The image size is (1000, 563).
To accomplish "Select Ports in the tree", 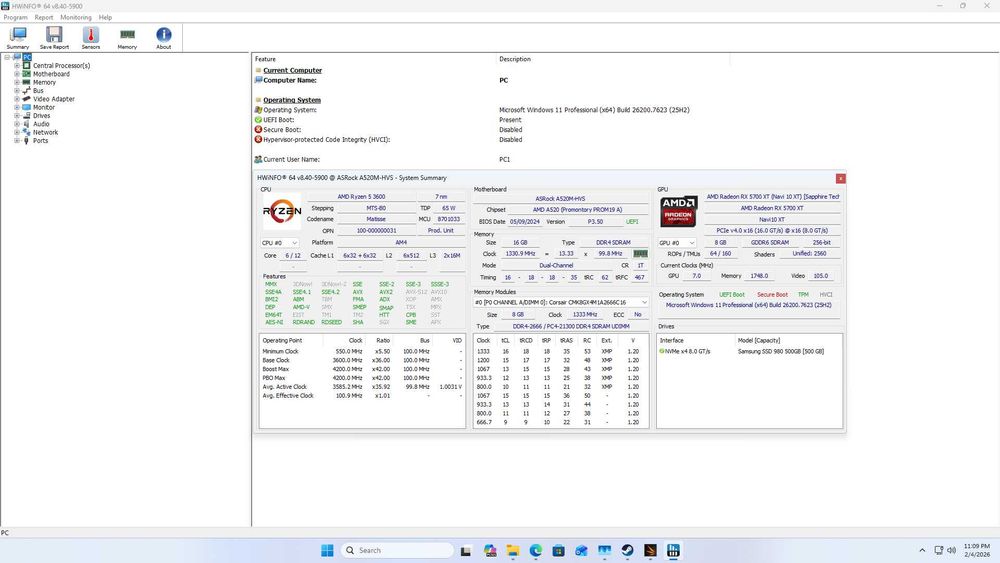I will tap(40, 140).
